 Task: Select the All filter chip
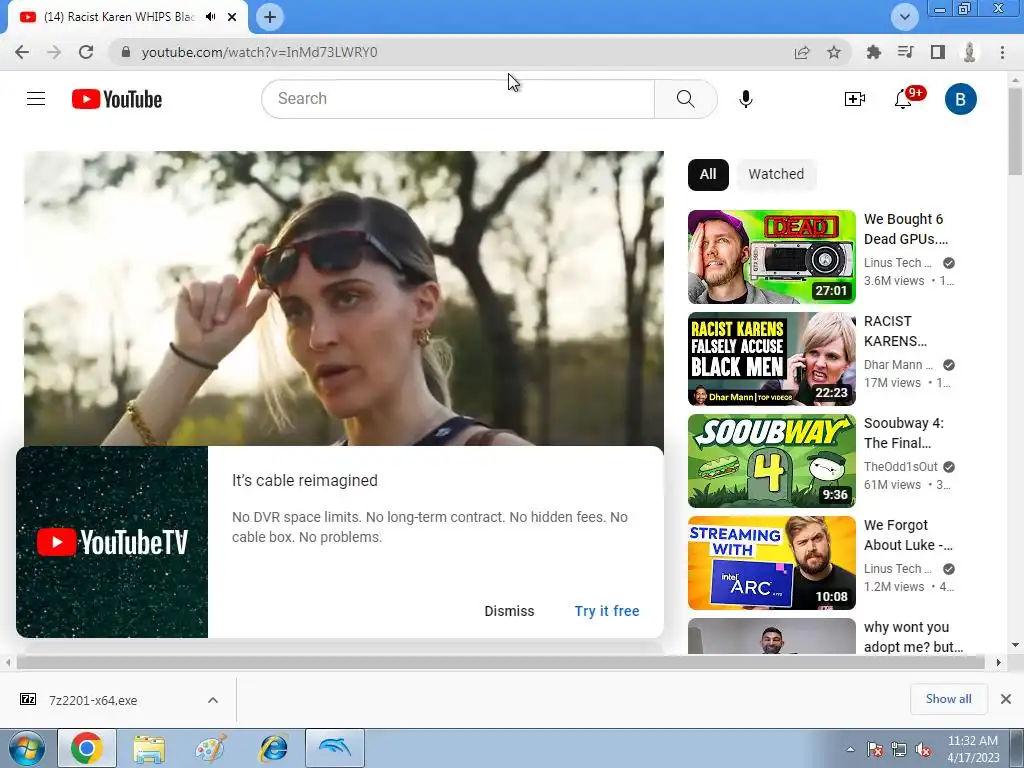(708, 174)
